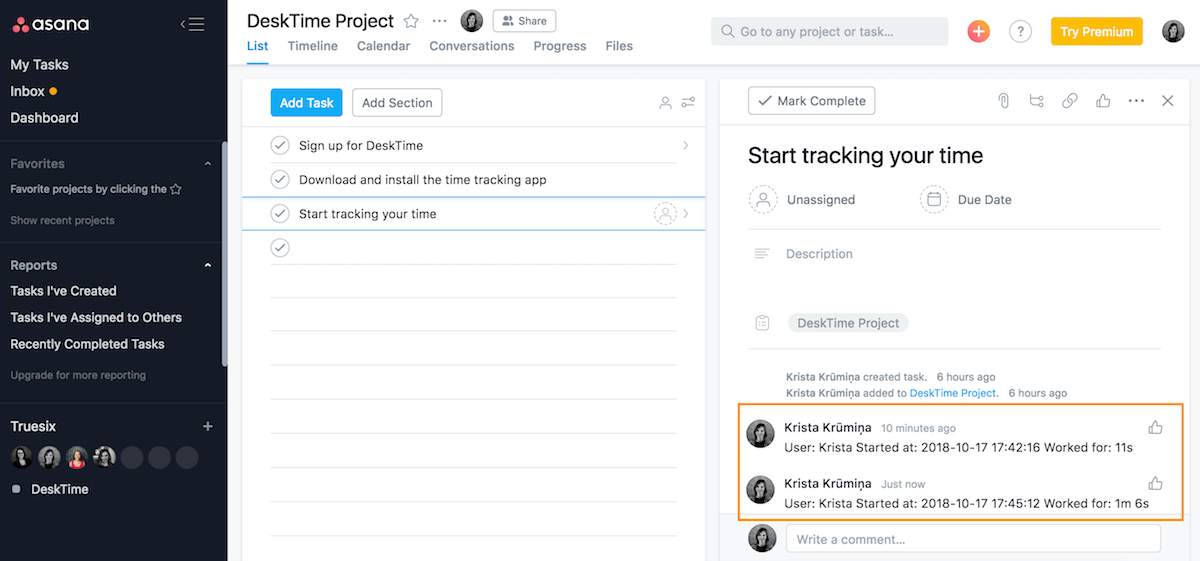The height and width of the screenshot is (561, 1200).
Task: Click the search box Go to any project
Action: click(830, 31)
